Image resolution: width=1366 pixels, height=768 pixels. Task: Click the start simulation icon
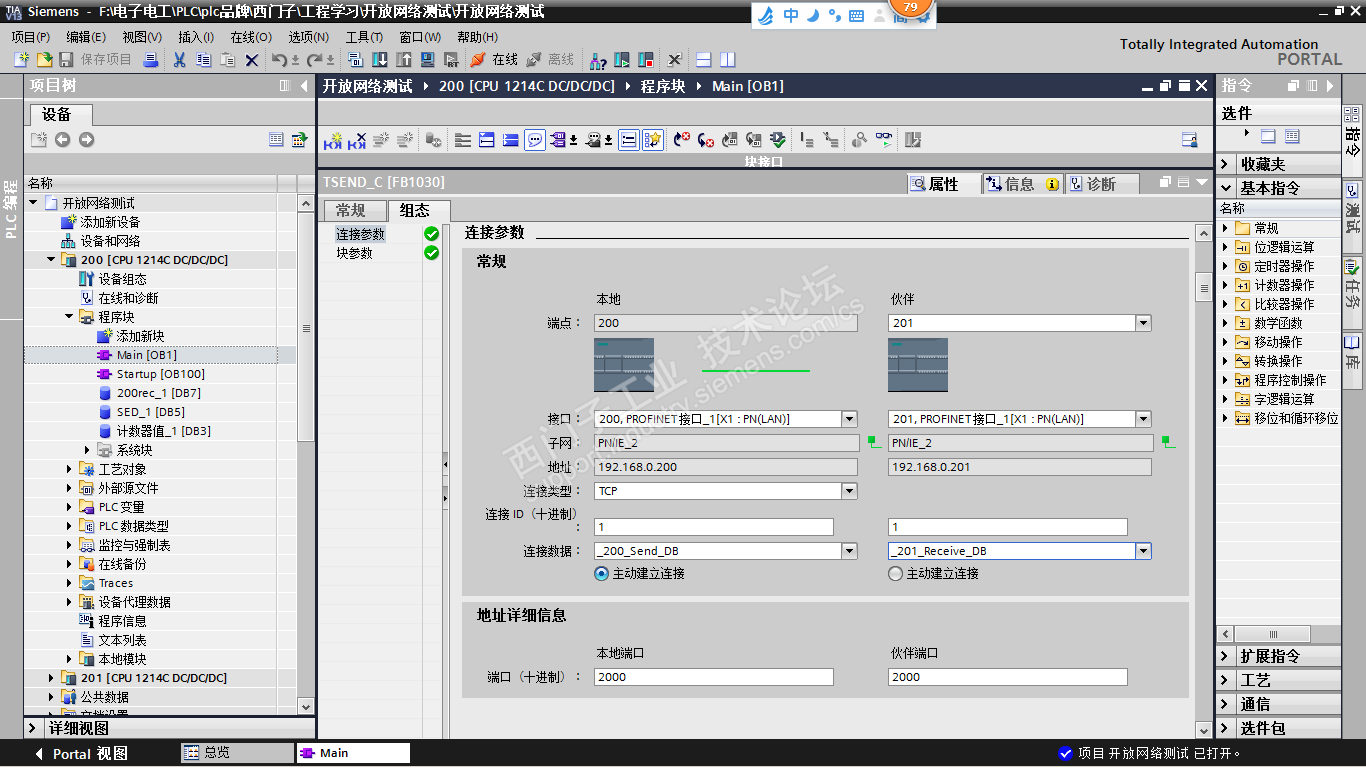(428, 60)
